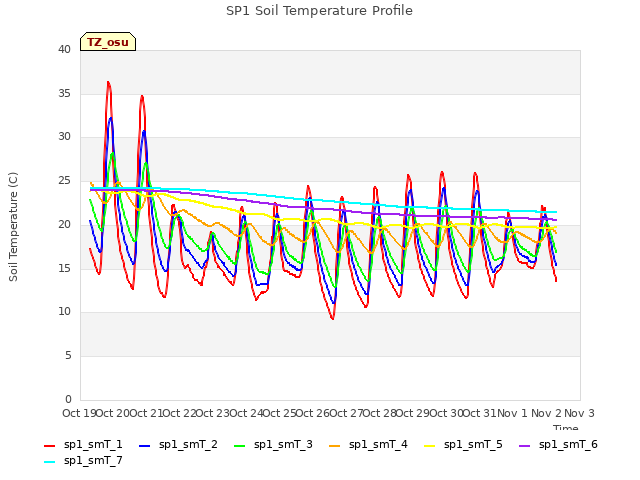
Task: Click the blue sp1_smT_2 legend swatch
Action: point(144,446)
